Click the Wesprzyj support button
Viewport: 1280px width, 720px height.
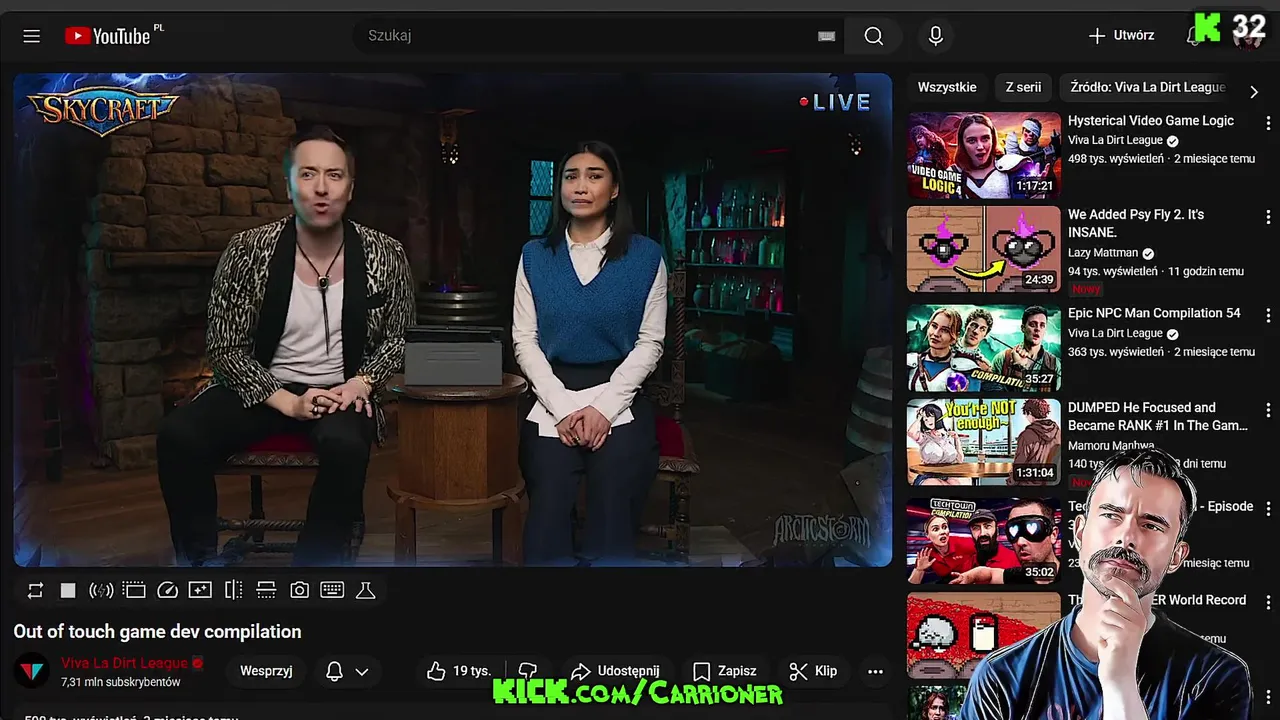266,671
